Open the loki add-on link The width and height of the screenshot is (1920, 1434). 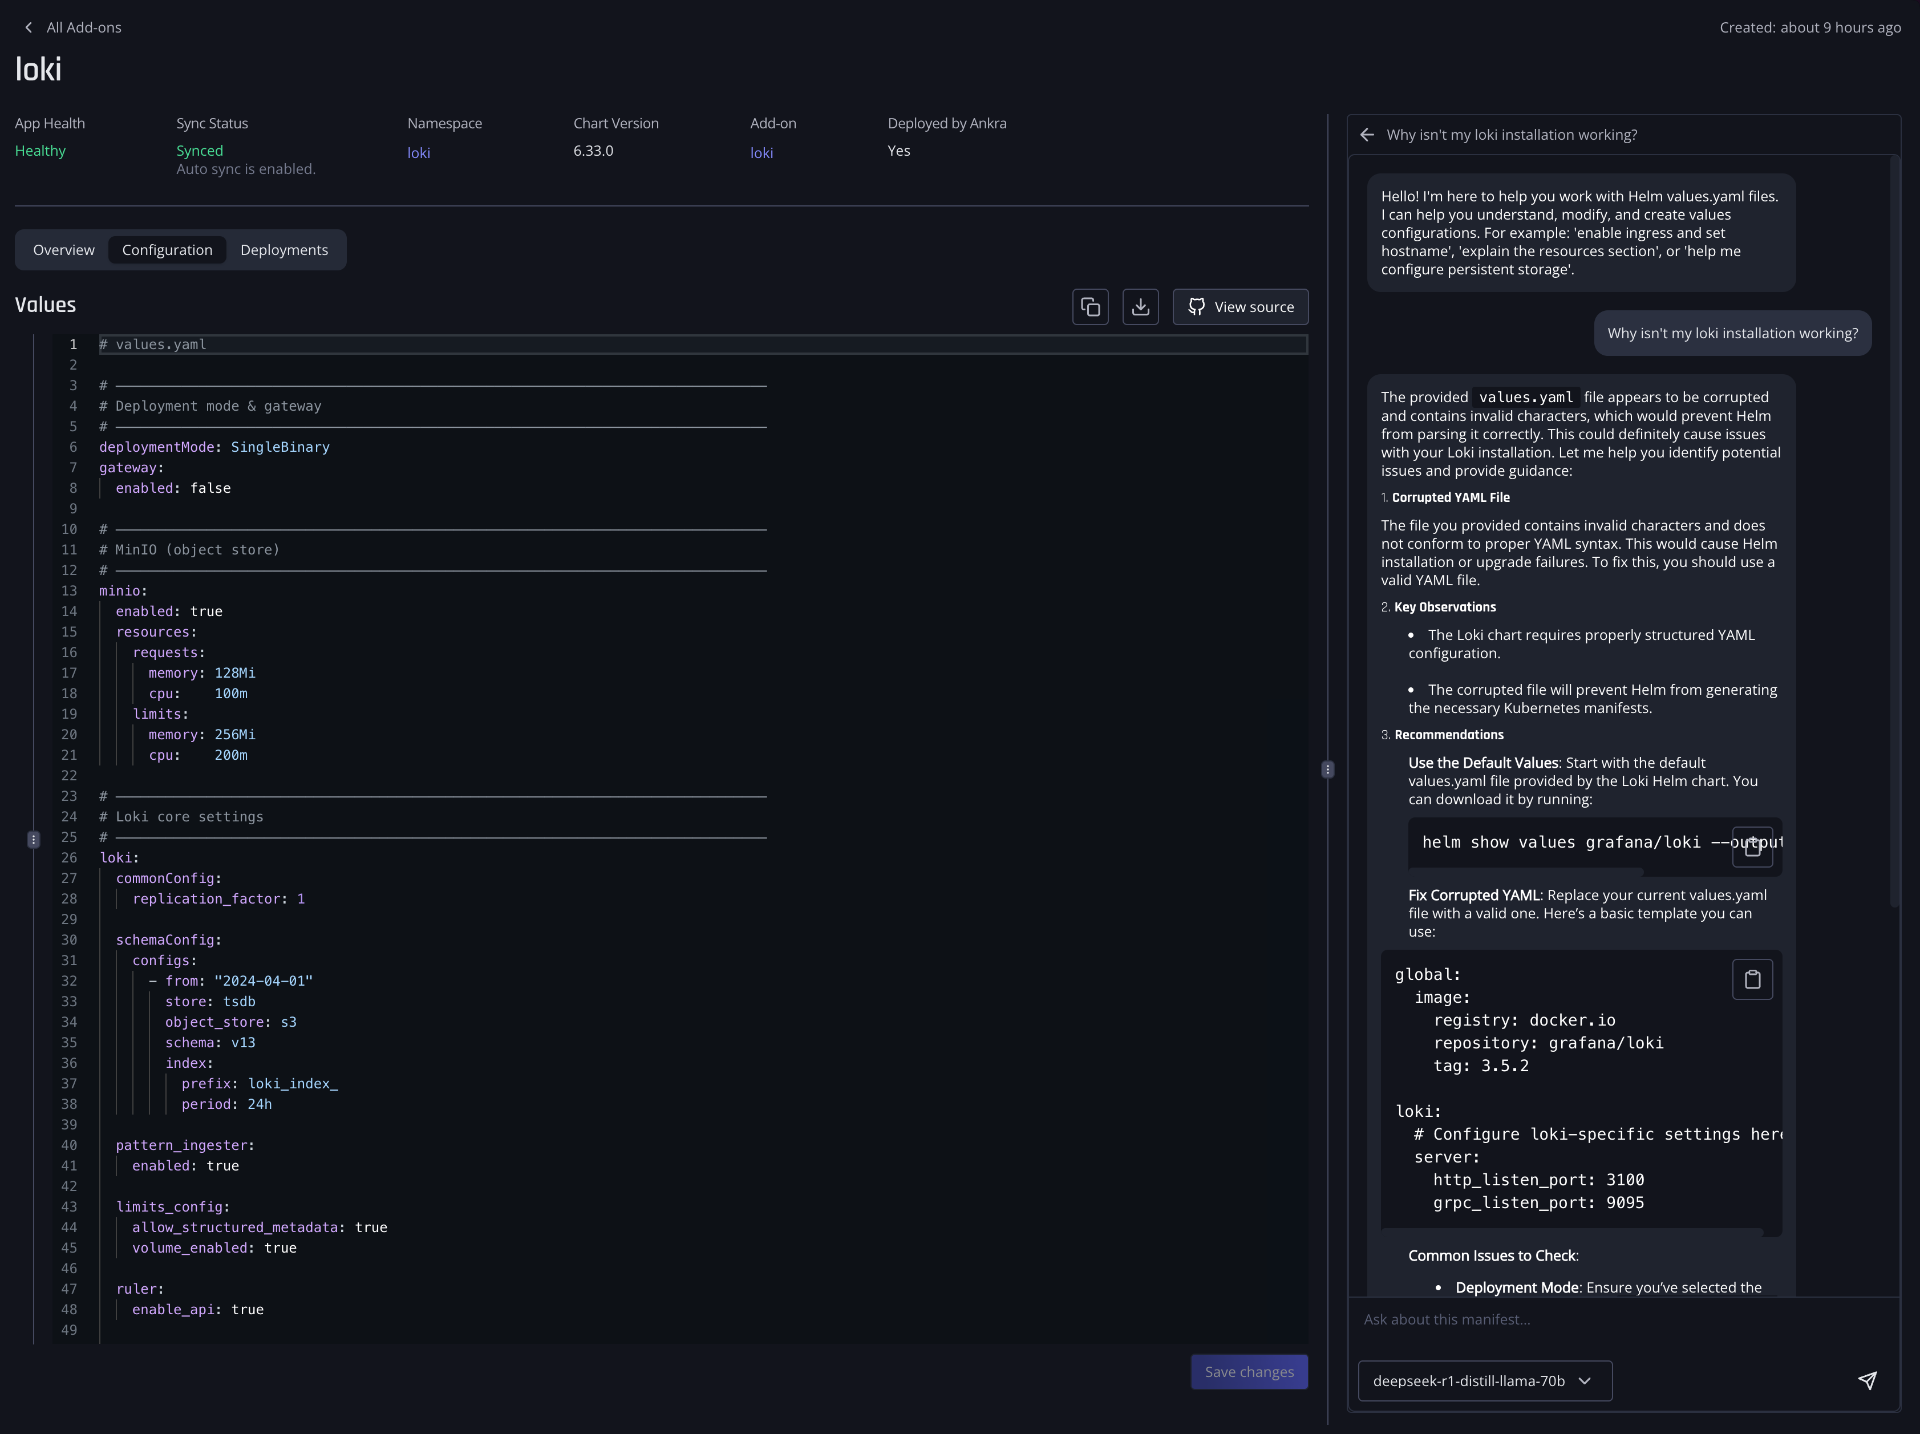761,153
